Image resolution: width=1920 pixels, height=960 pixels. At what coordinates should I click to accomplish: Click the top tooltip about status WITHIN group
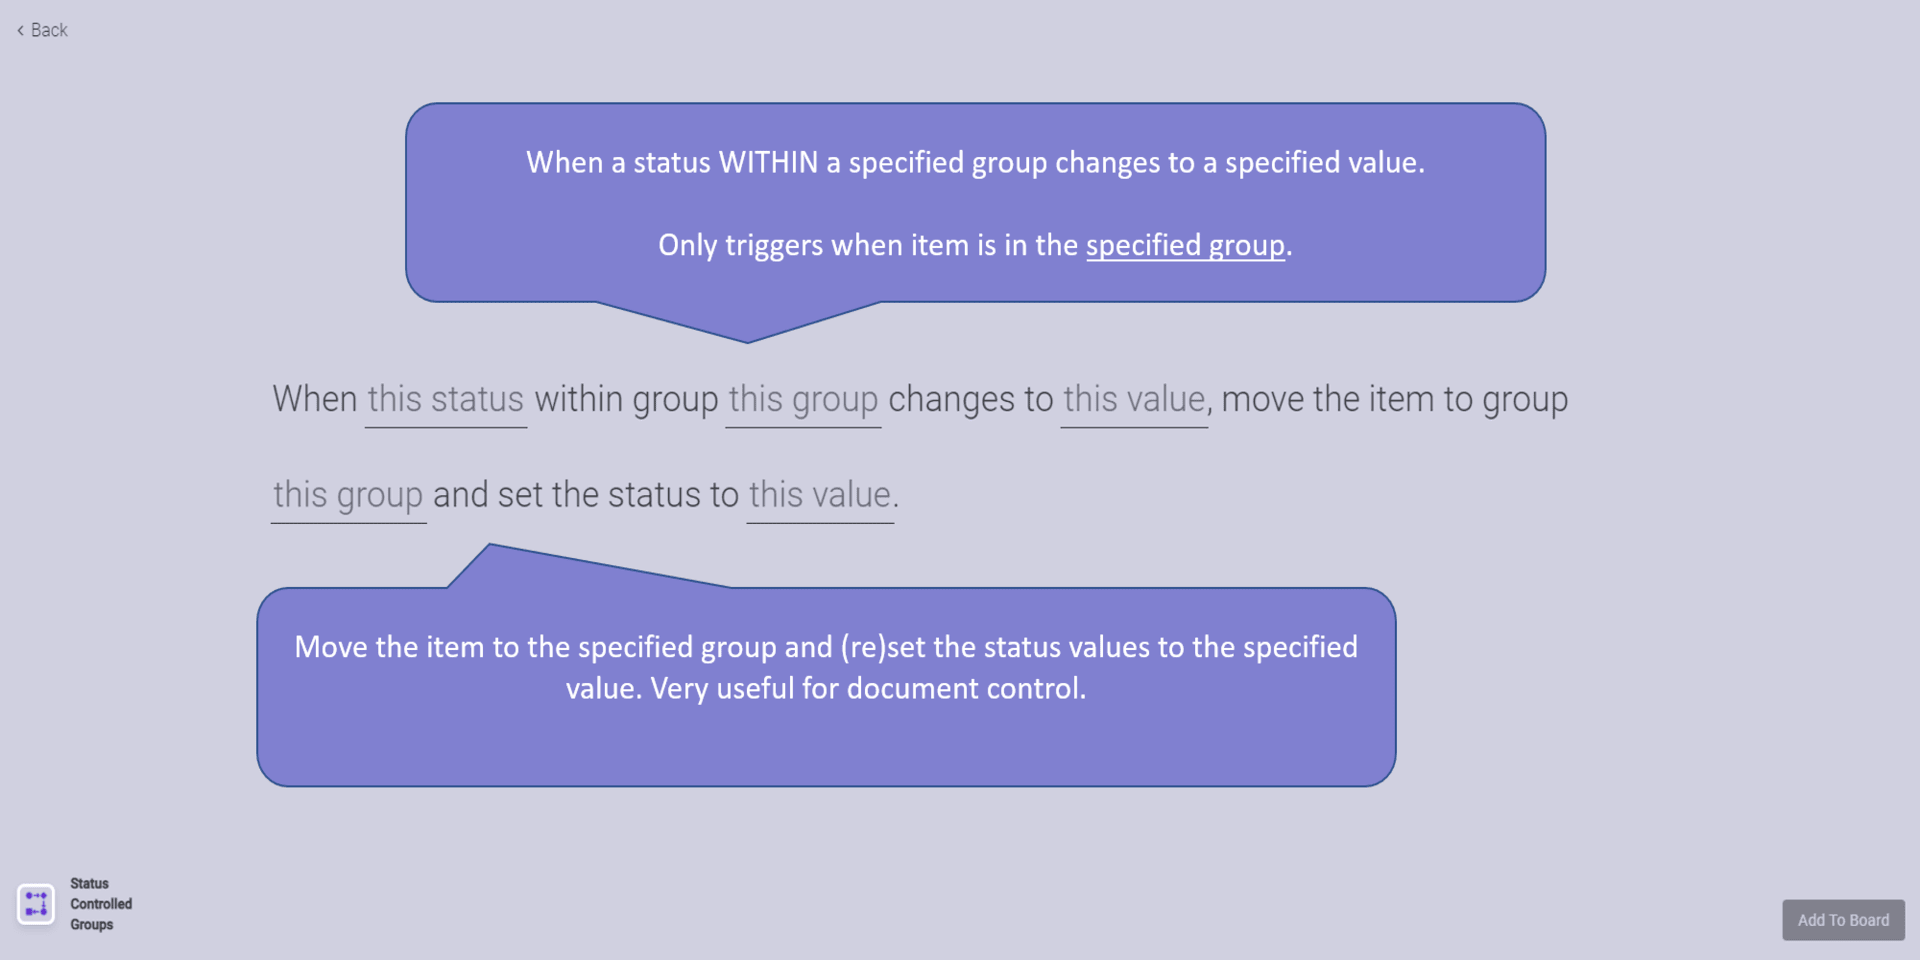975,203
